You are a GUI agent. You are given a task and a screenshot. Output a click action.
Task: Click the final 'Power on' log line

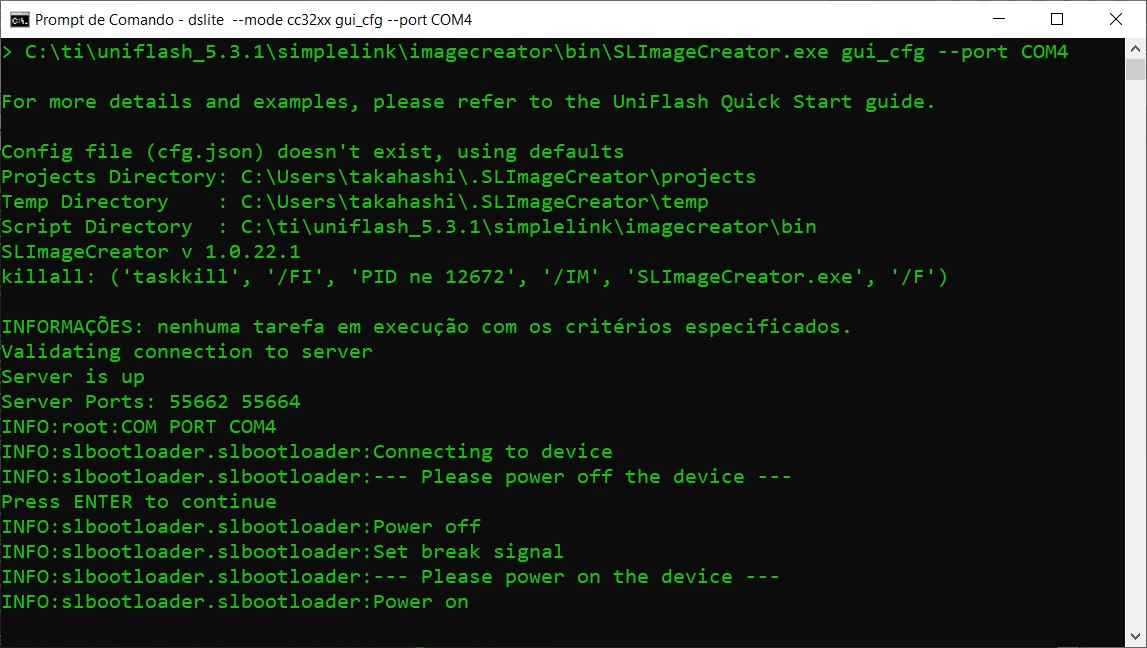pyautogui.click(x=235, y=602)
